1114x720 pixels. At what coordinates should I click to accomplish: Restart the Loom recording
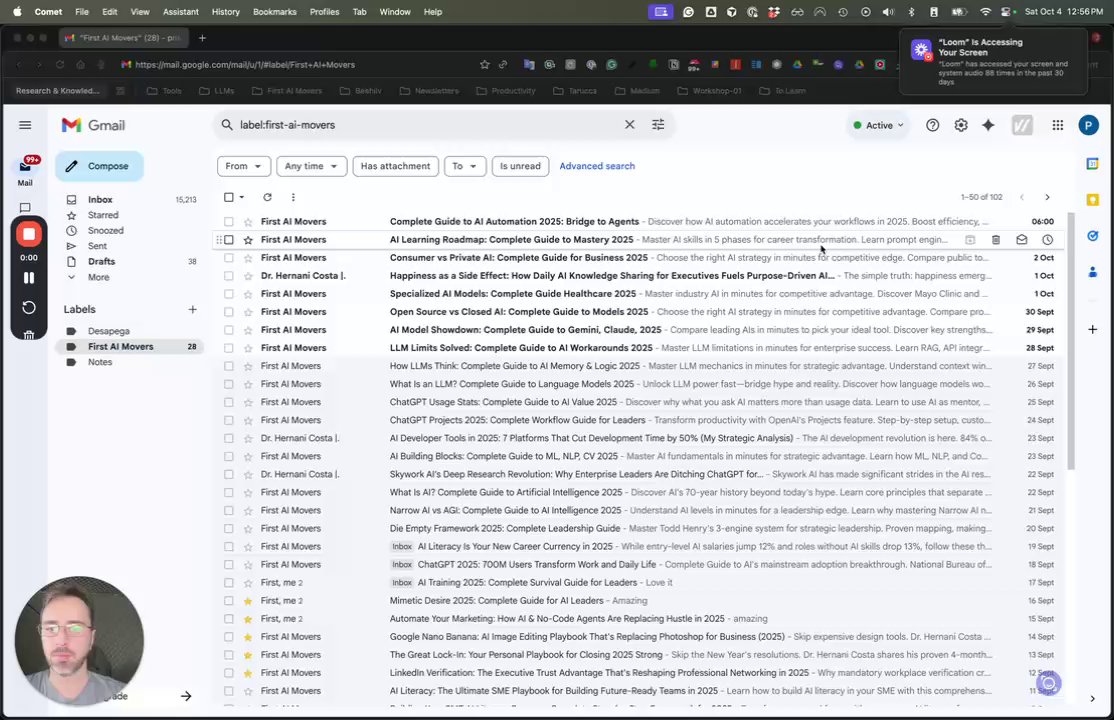click(28, 308)
